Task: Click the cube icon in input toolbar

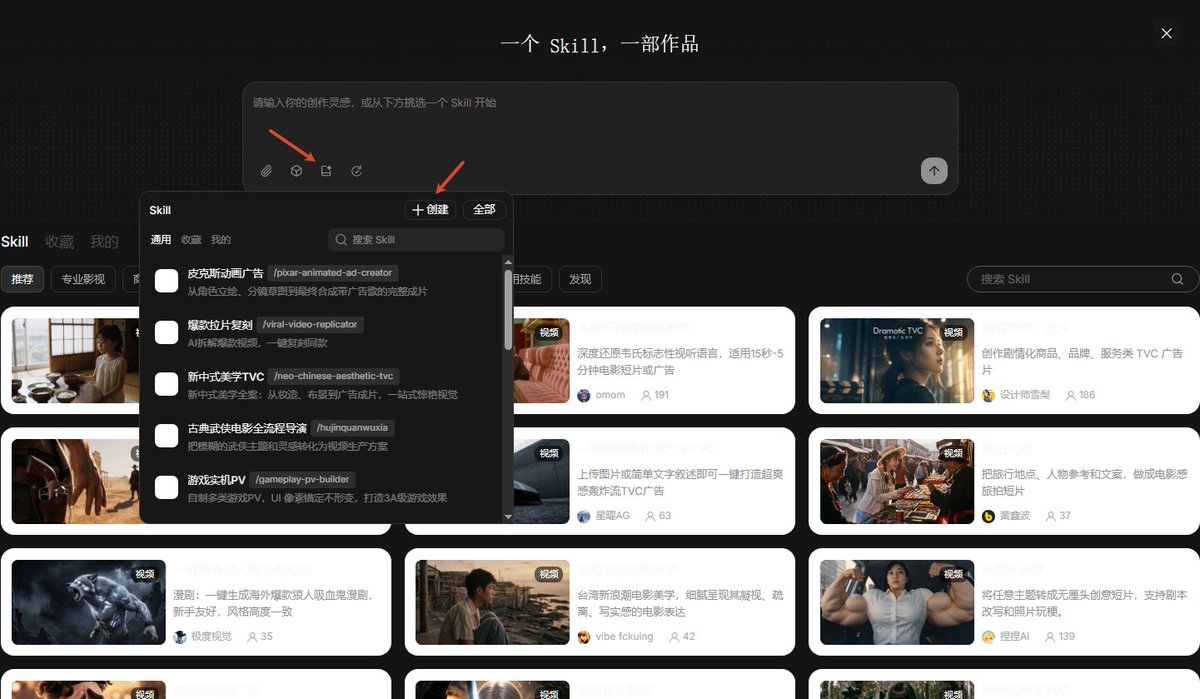Action: (x=297, y=171)
